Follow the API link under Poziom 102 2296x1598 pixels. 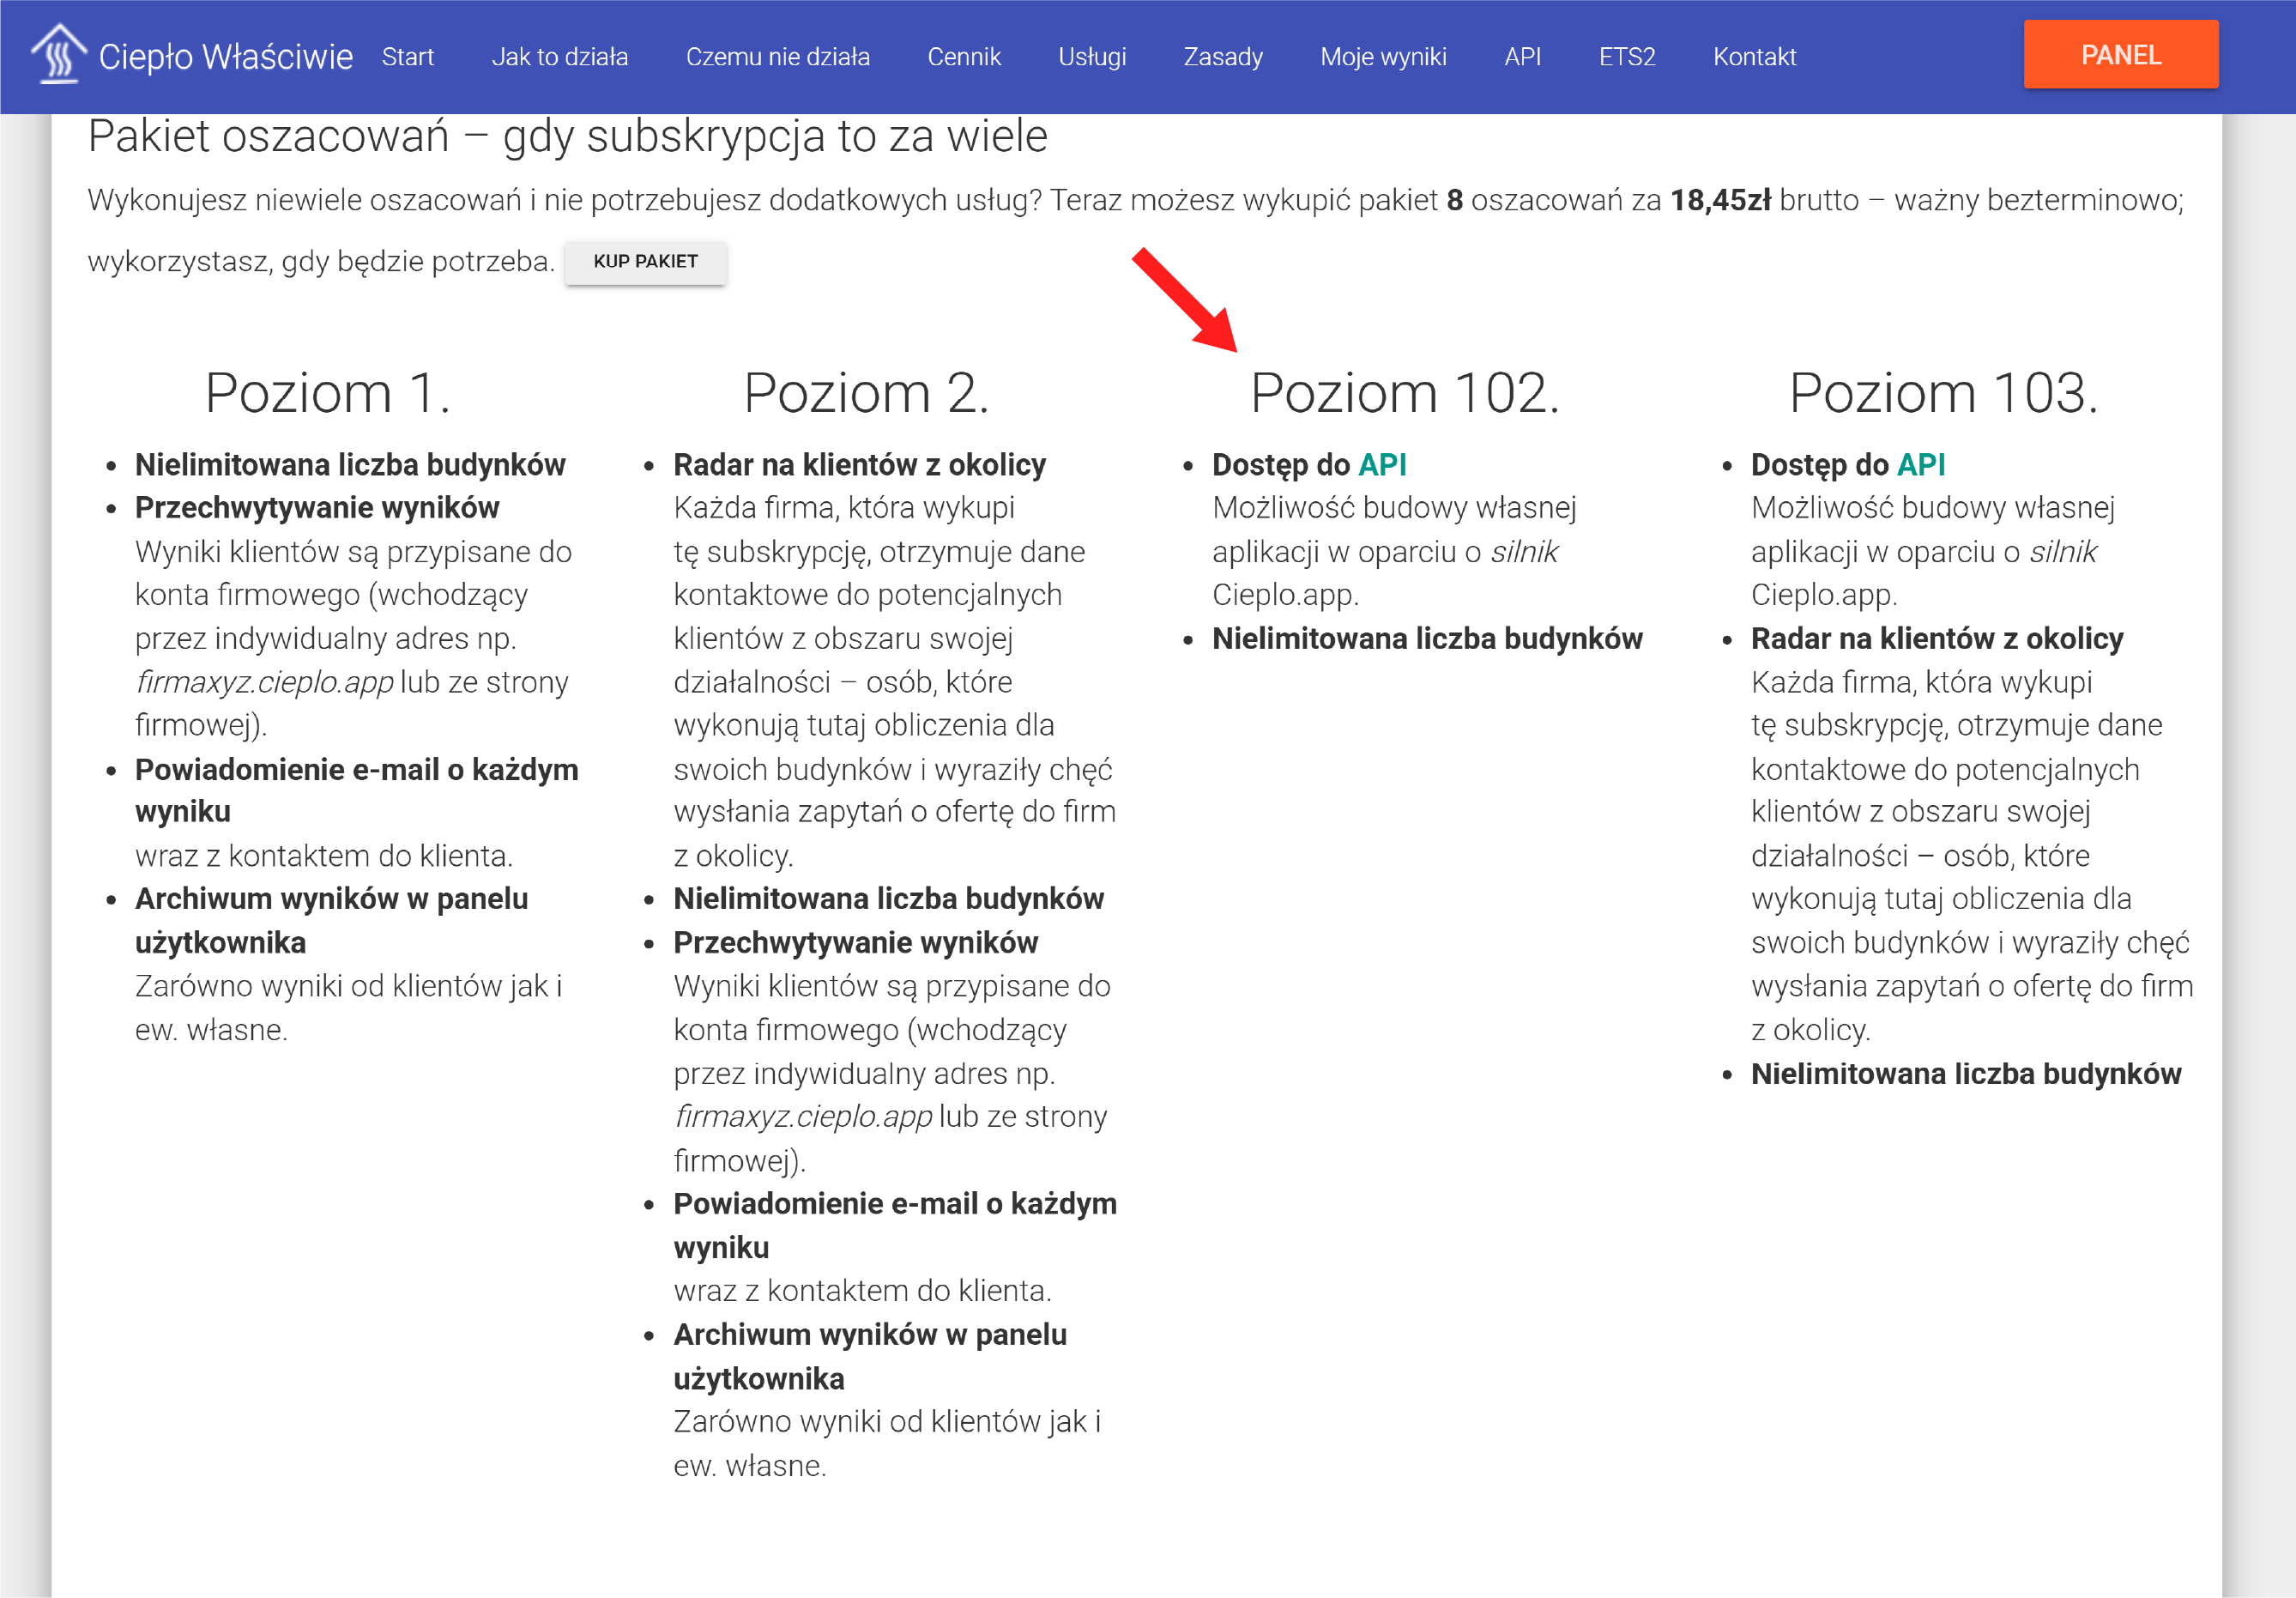pos(1381,465)
